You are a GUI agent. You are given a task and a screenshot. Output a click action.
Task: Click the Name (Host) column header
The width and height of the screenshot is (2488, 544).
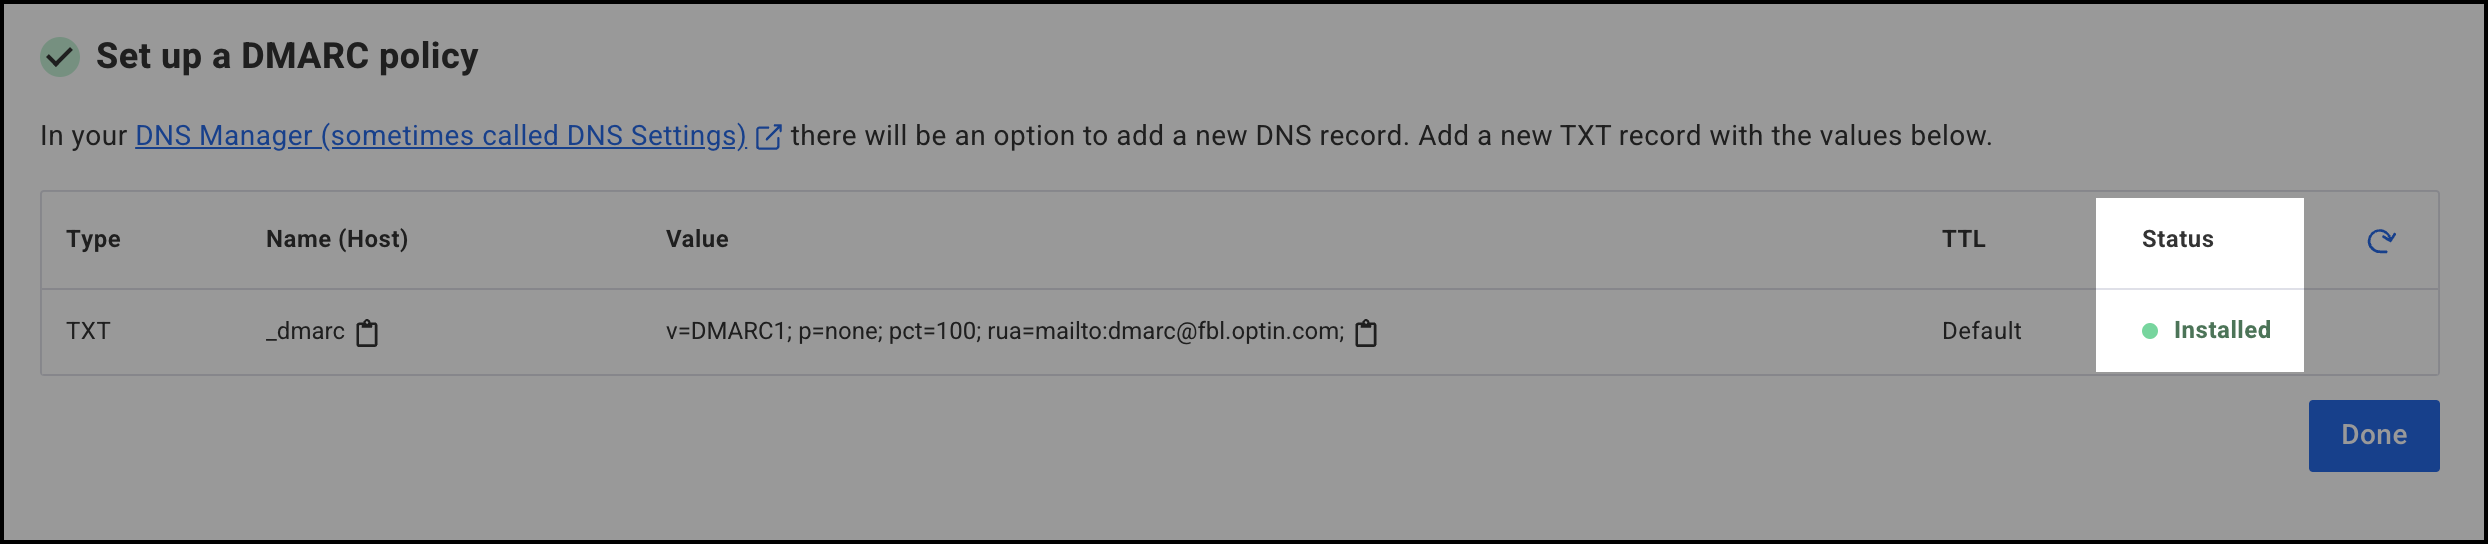pyautogui.click(x=336, y=239)
